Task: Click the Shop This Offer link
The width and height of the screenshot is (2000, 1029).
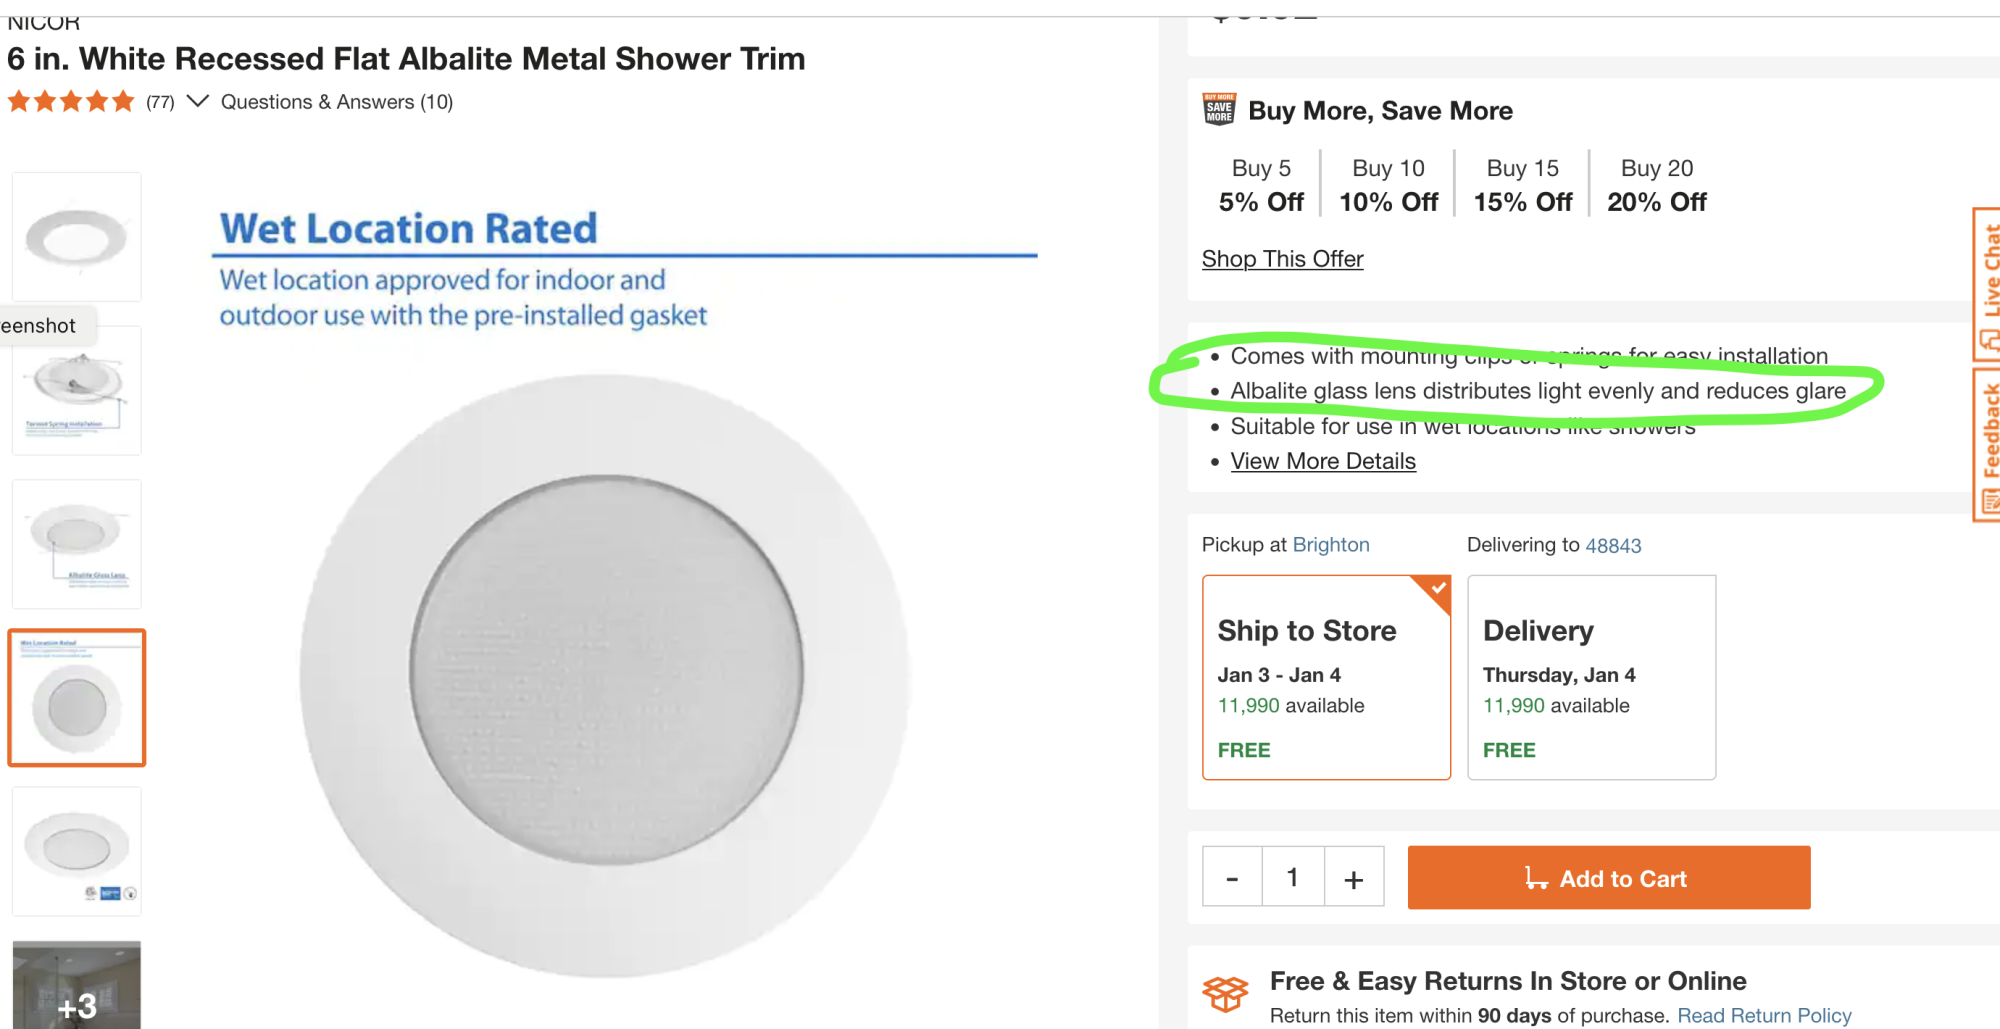Action: coord(1282,259)
